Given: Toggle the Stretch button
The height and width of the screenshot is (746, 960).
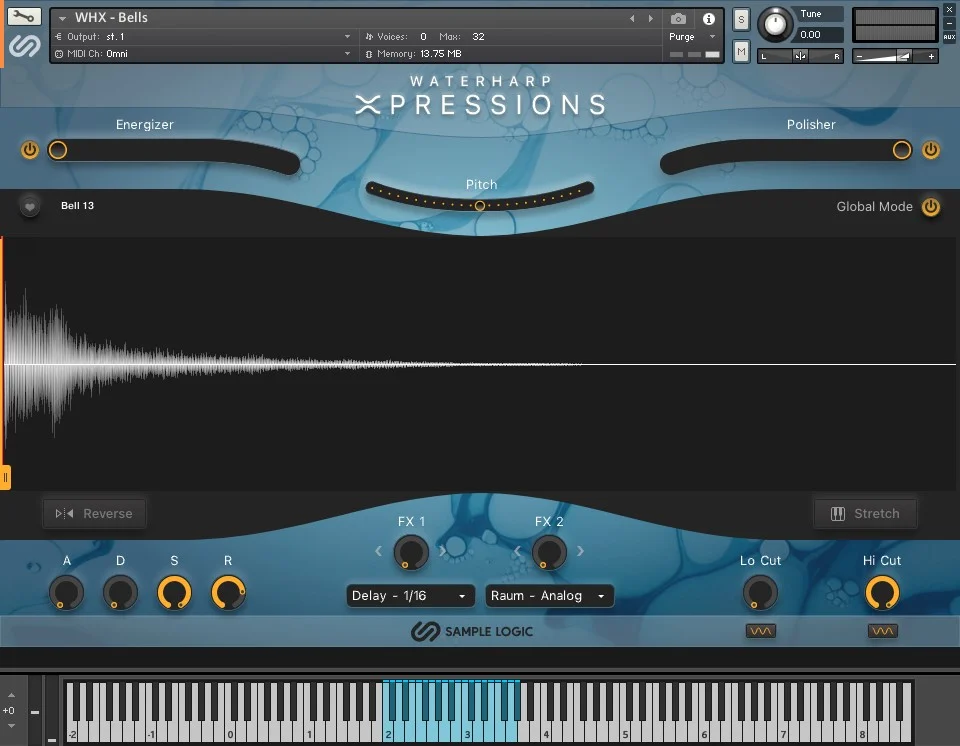Looking at the screenshot, I should point(865,513).
